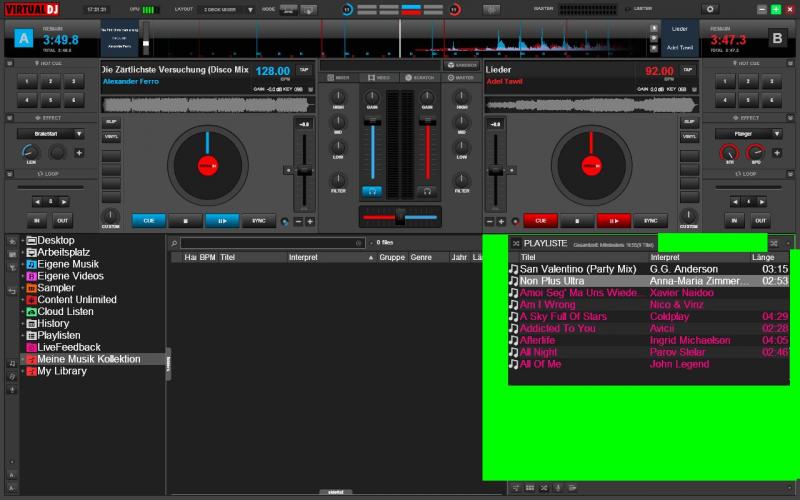The image size is (800, 500).
Task: Click note icon of San Valentino row
Action: coord(513,269)
